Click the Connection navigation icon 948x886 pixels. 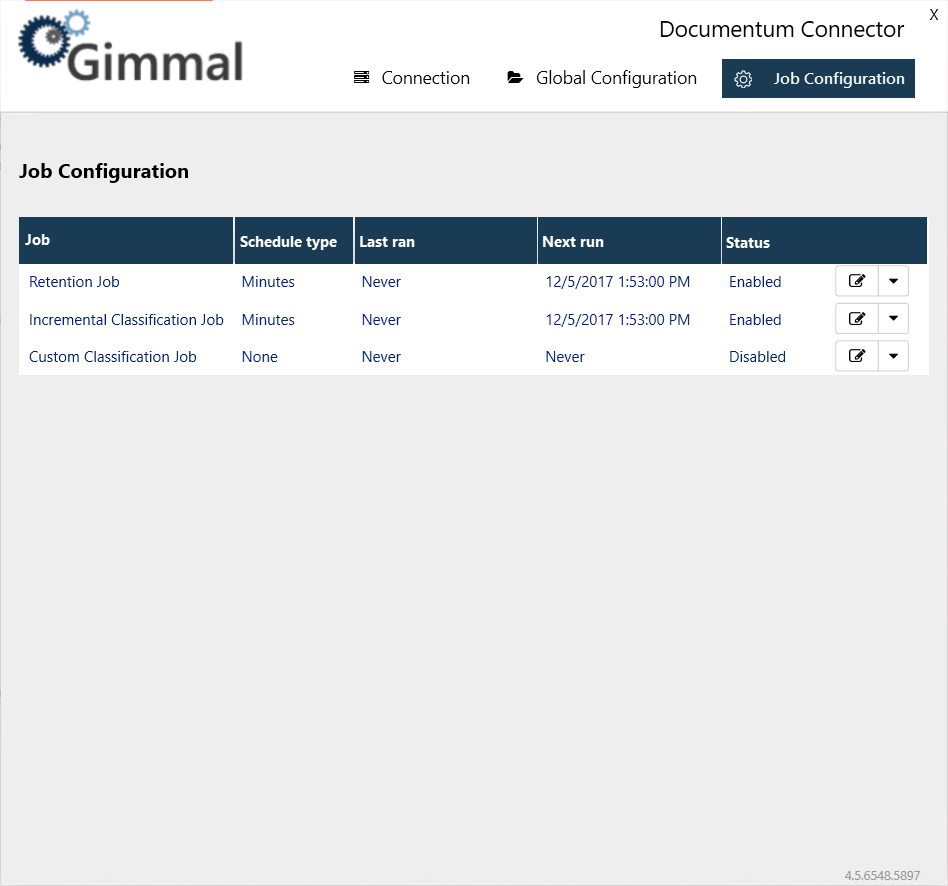point(361,77)
